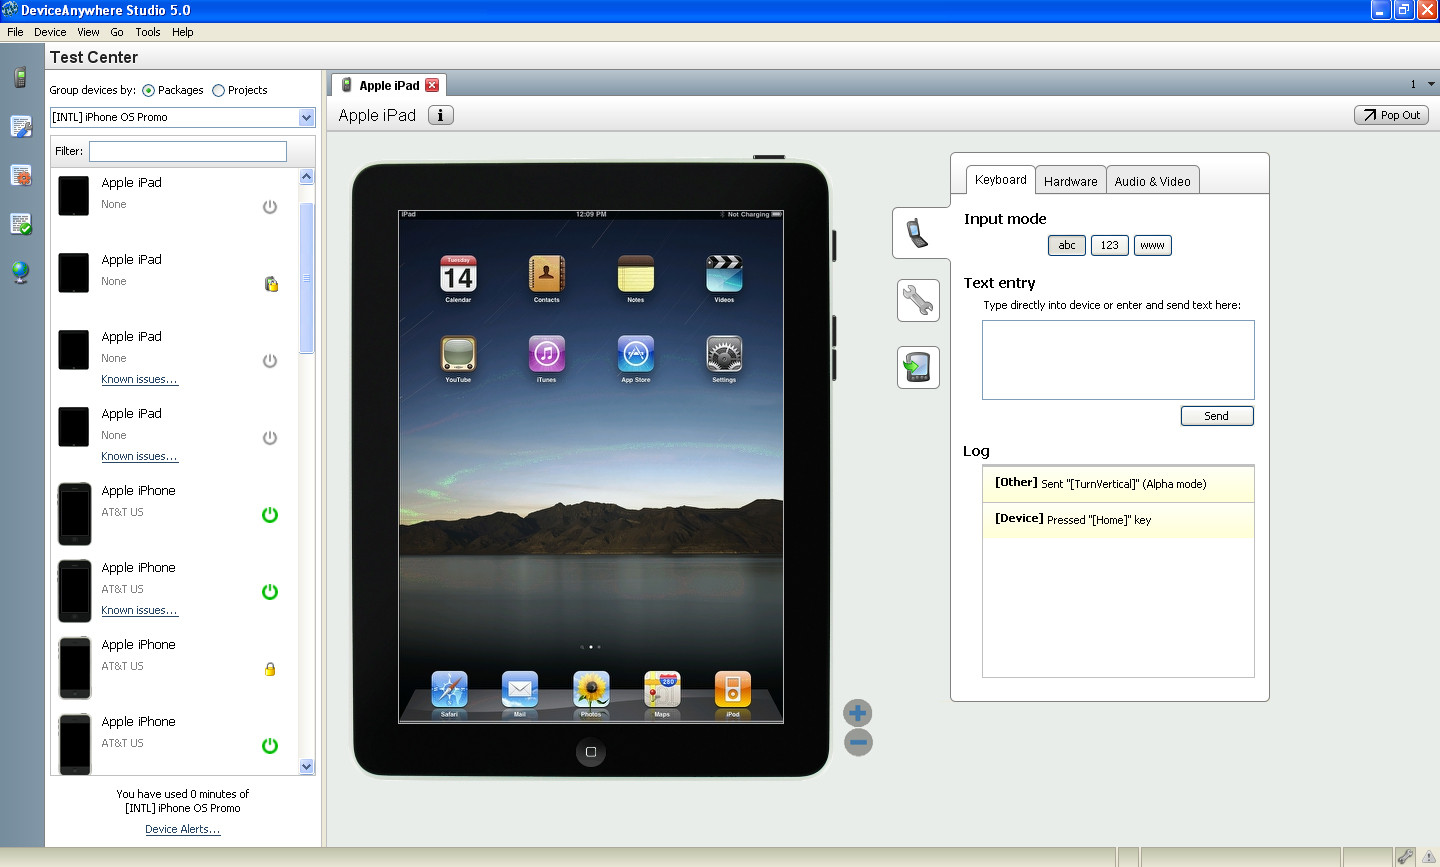Switch input mode to 123
This screenshot has width=1440, height=867.
click(x=1110, y=245)
